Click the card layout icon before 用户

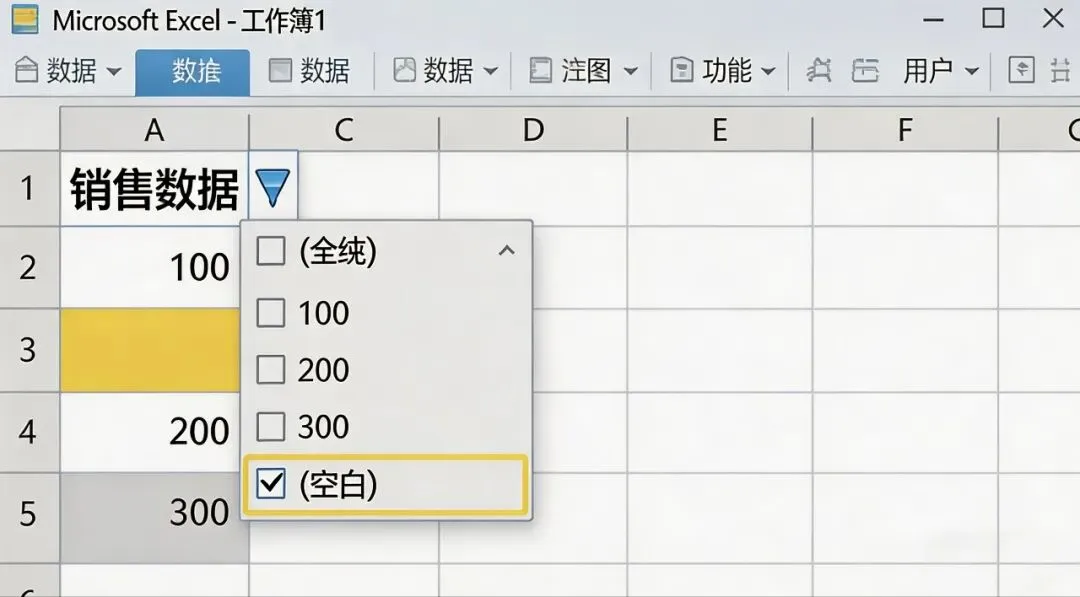(865, 70)
